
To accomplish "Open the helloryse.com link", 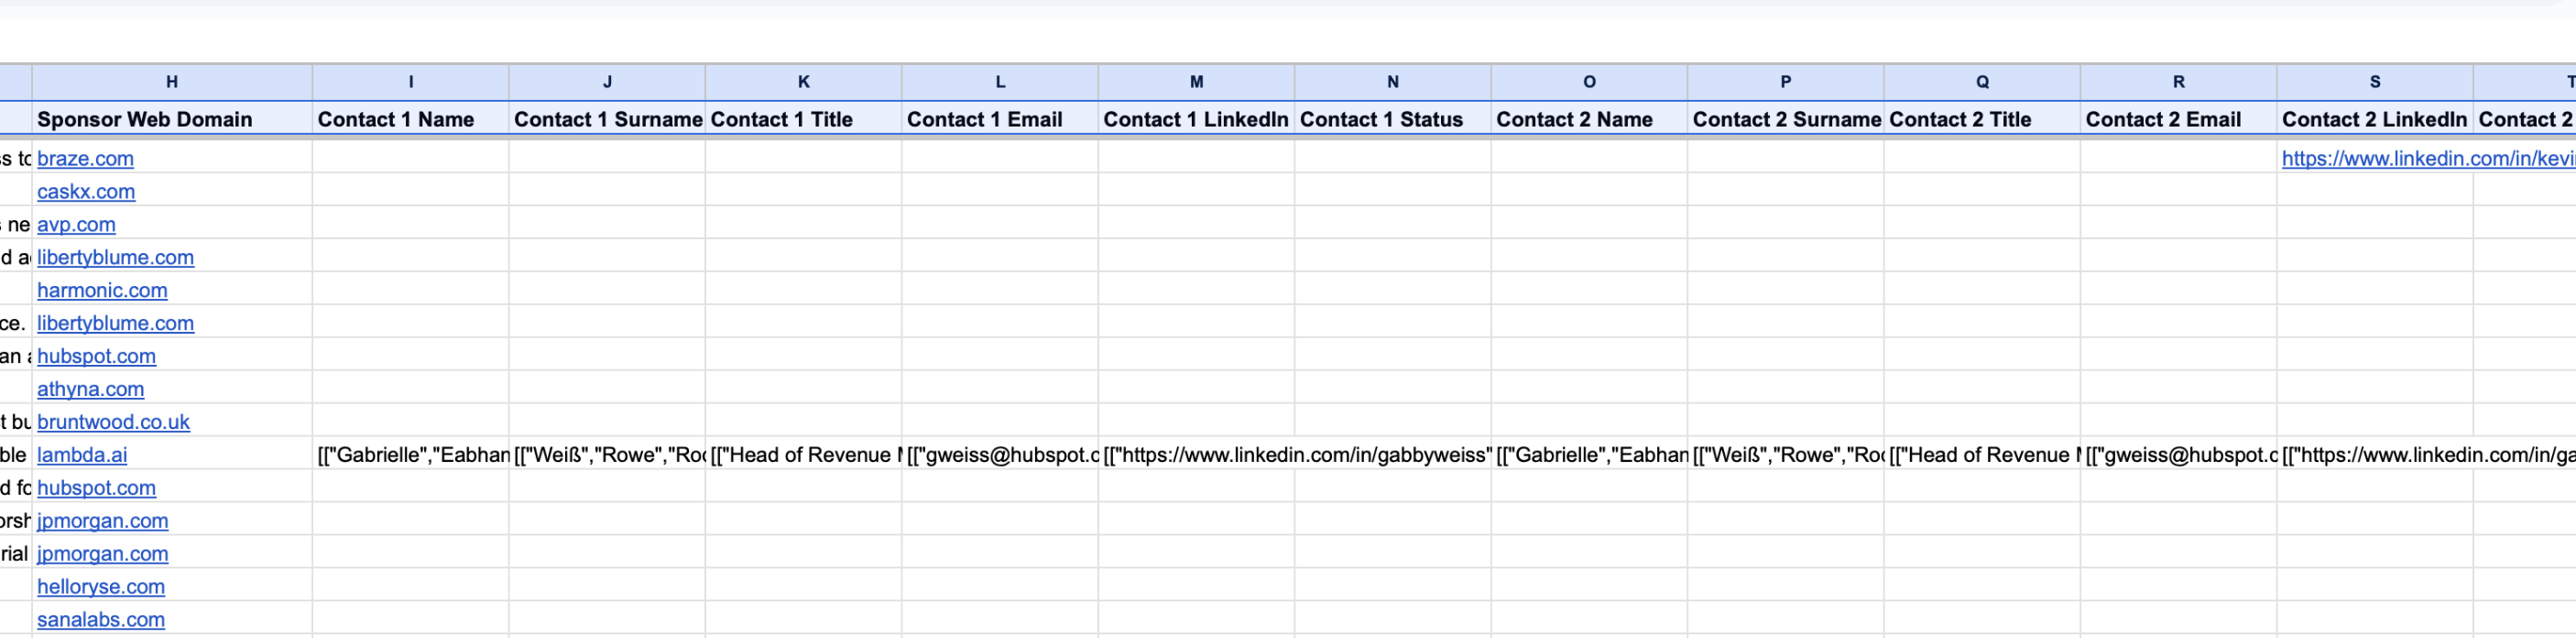I will (101, 587).
